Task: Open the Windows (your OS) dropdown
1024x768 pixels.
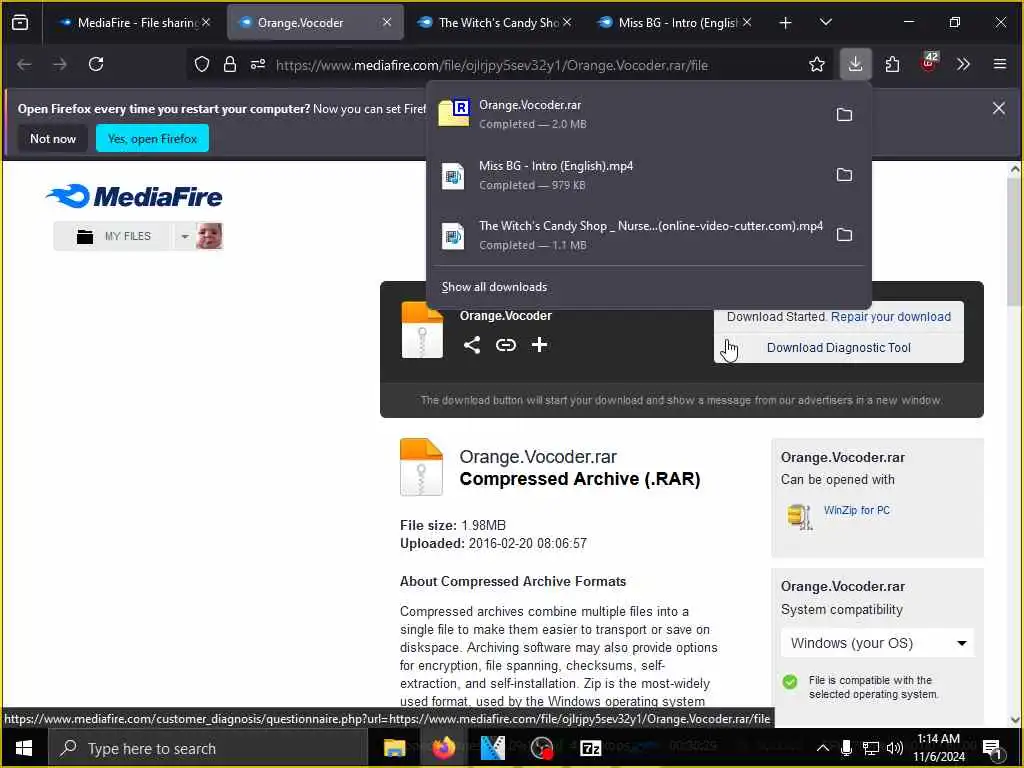Action: click(877, 643)
